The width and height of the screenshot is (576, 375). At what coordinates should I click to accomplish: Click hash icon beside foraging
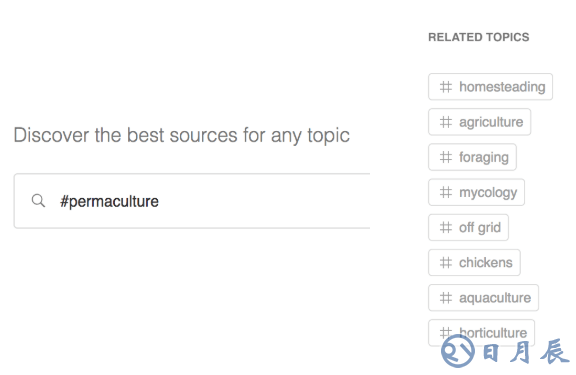446,157
